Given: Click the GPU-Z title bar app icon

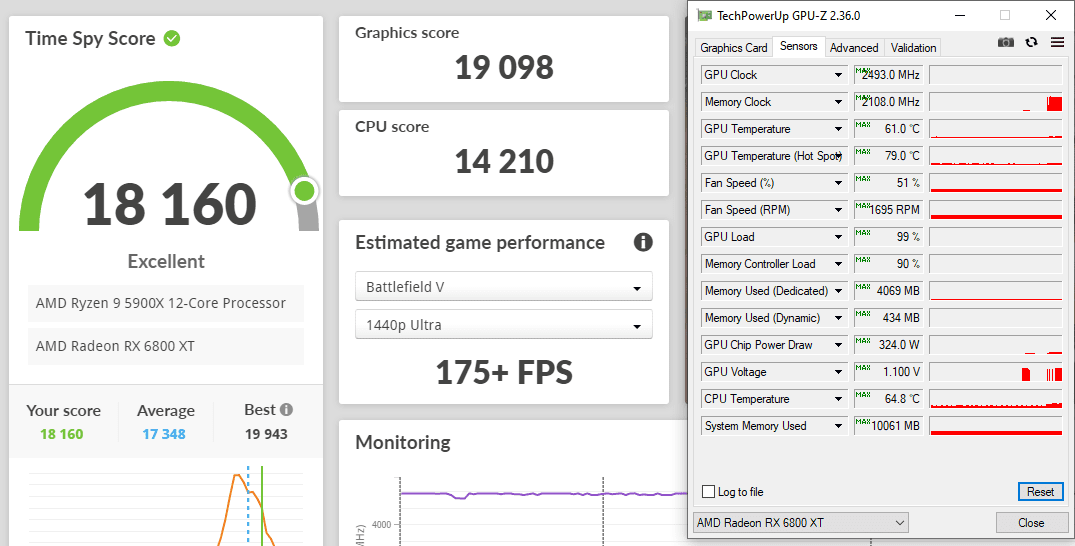Looking at the screenshot, I should point(704,16).
